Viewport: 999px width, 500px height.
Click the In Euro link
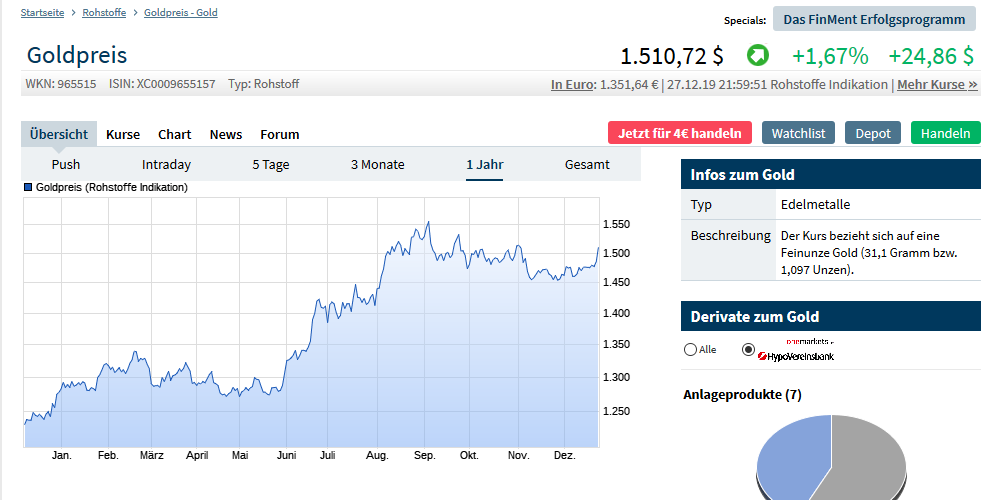coord(572,85)
